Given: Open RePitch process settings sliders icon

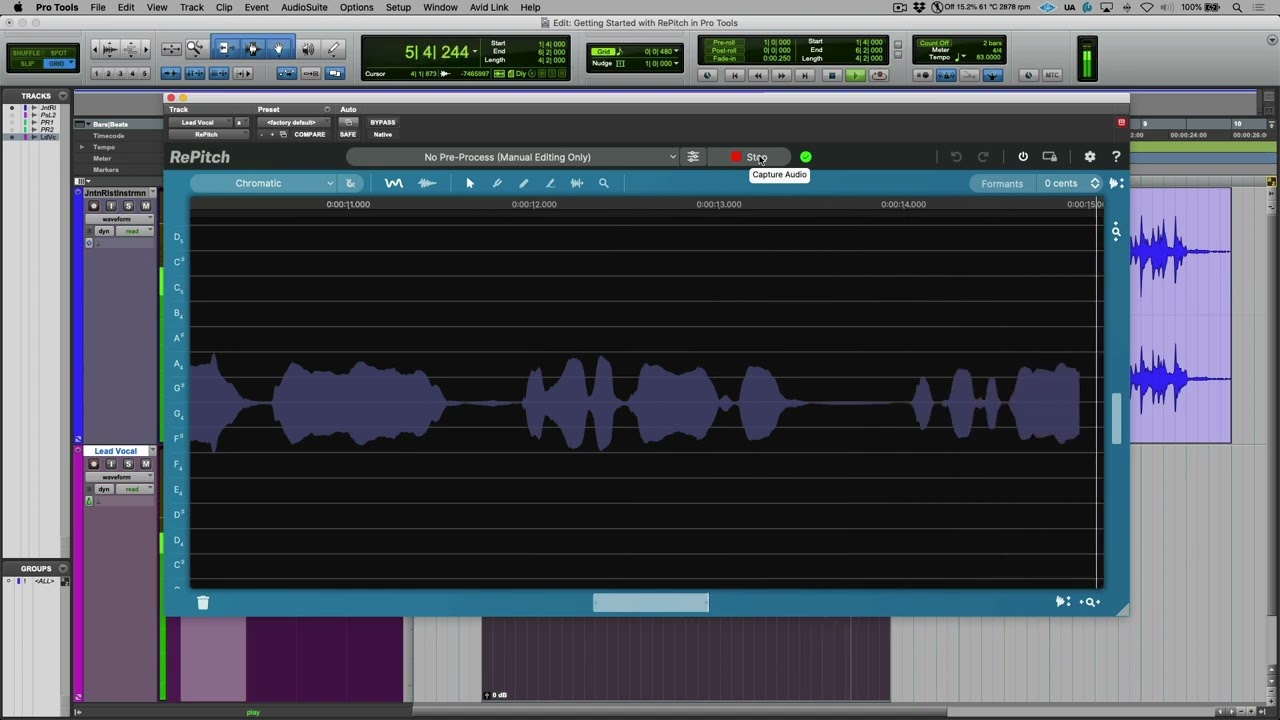Looking at the screenshot, I should (x=693, y=157).
